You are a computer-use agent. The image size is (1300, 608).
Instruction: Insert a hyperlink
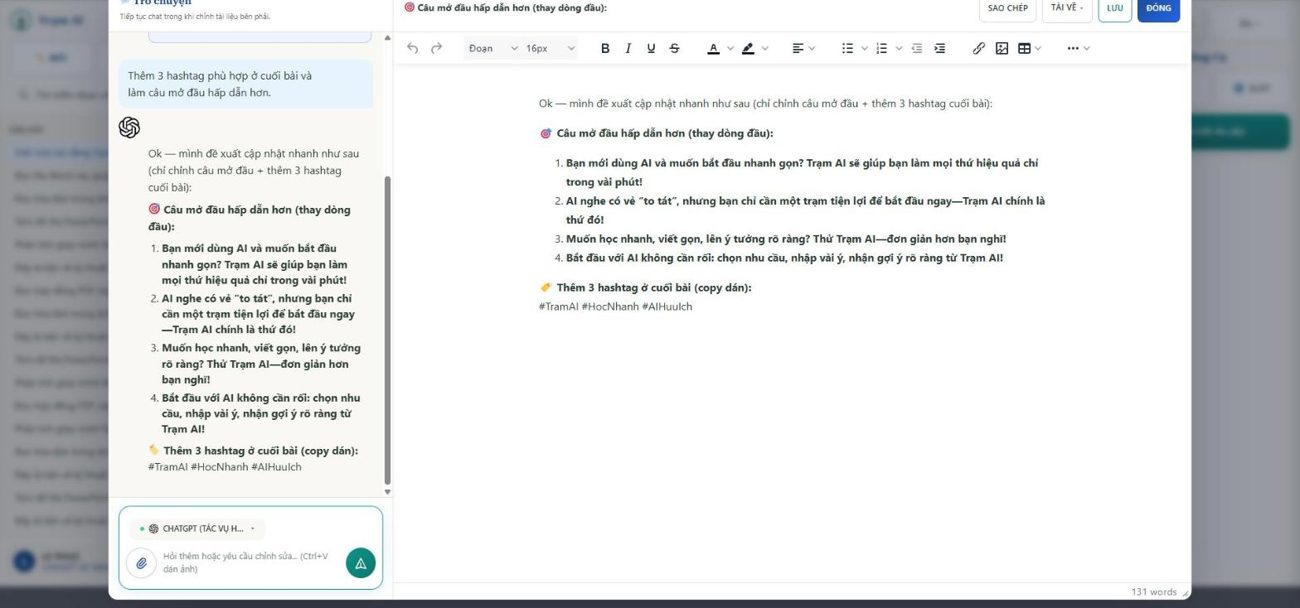tap(979, 48)
